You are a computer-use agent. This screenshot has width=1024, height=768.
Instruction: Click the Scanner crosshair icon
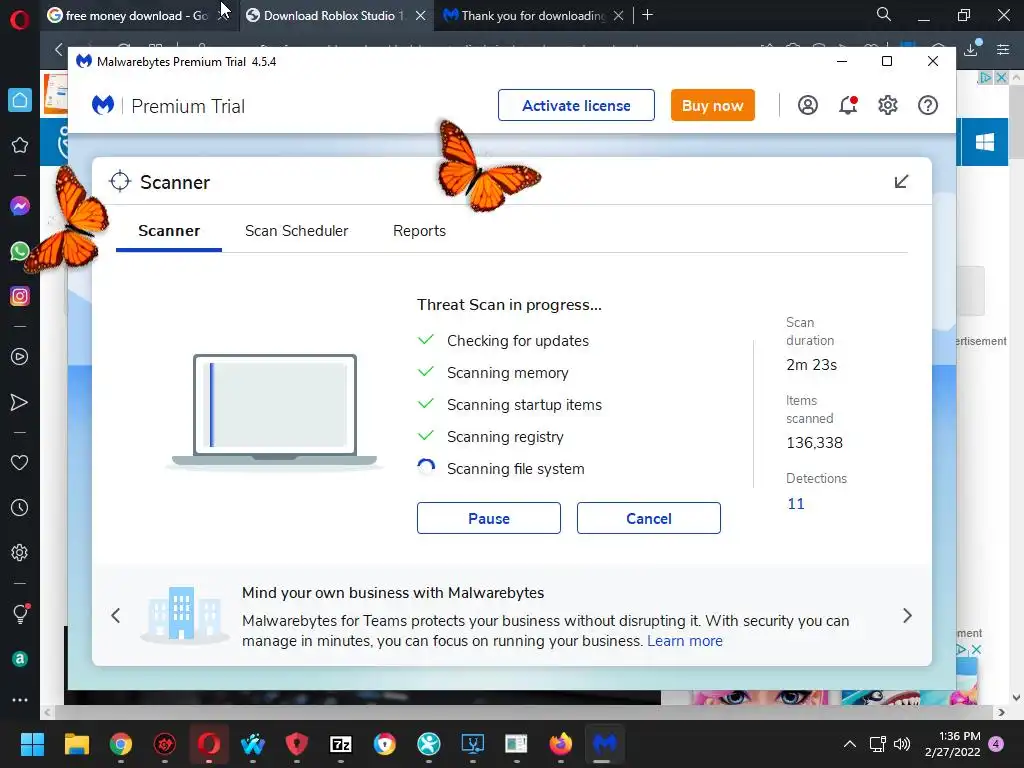(120, 182)
